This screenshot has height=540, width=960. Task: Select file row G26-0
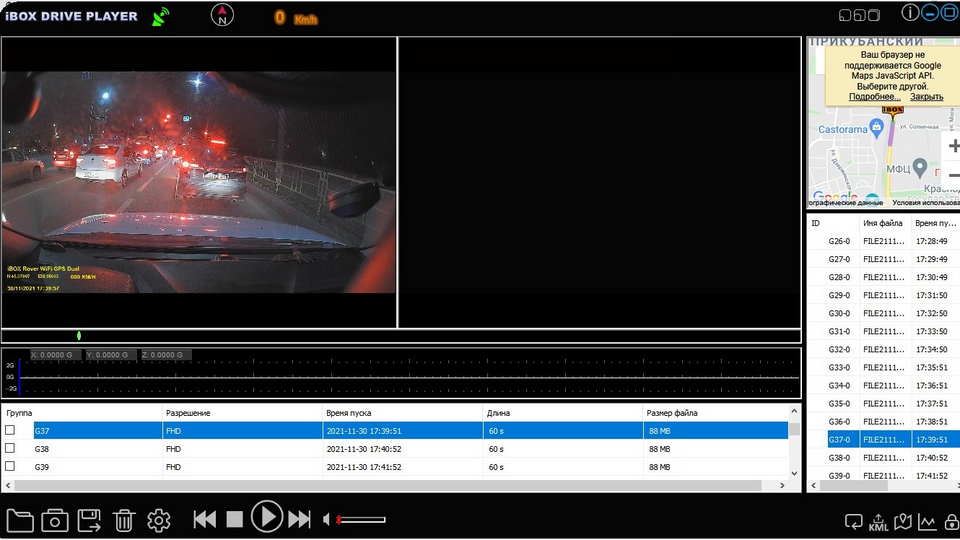883,241
